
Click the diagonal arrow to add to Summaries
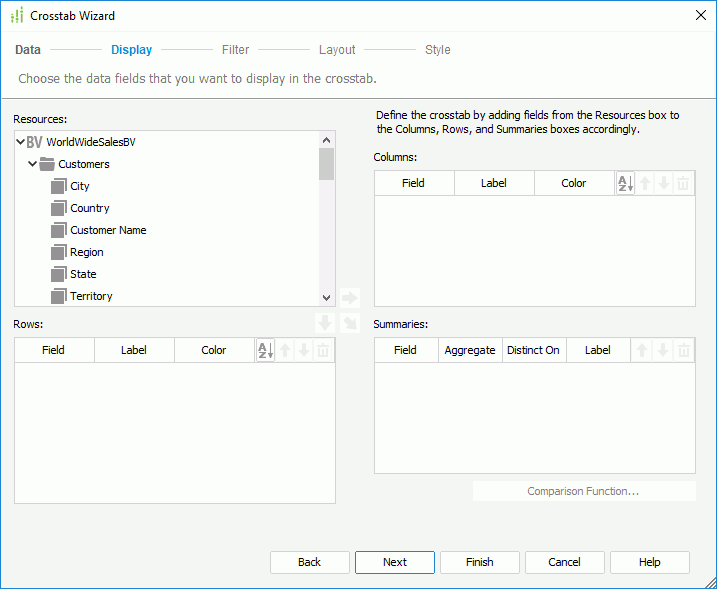350,323
